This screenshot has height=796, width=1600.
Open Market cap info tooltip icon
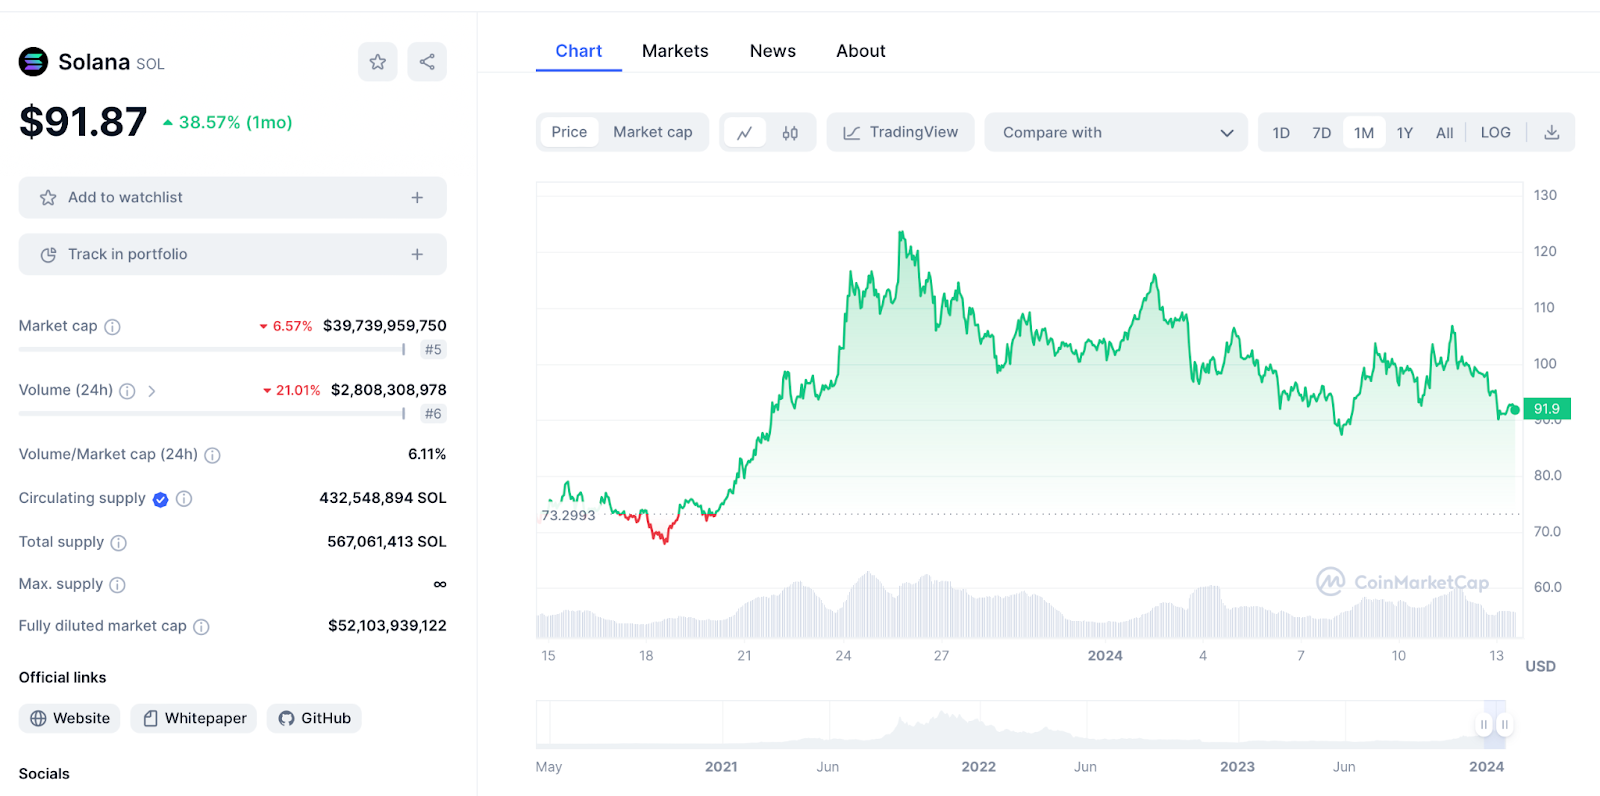[x=113, y=327]
